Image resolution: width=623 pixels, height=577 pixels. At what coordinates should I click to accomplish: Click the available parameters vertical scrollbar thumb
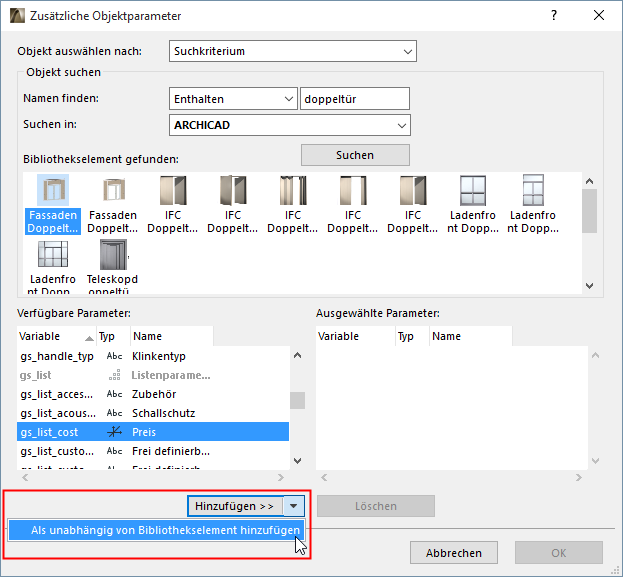[297, 401]
